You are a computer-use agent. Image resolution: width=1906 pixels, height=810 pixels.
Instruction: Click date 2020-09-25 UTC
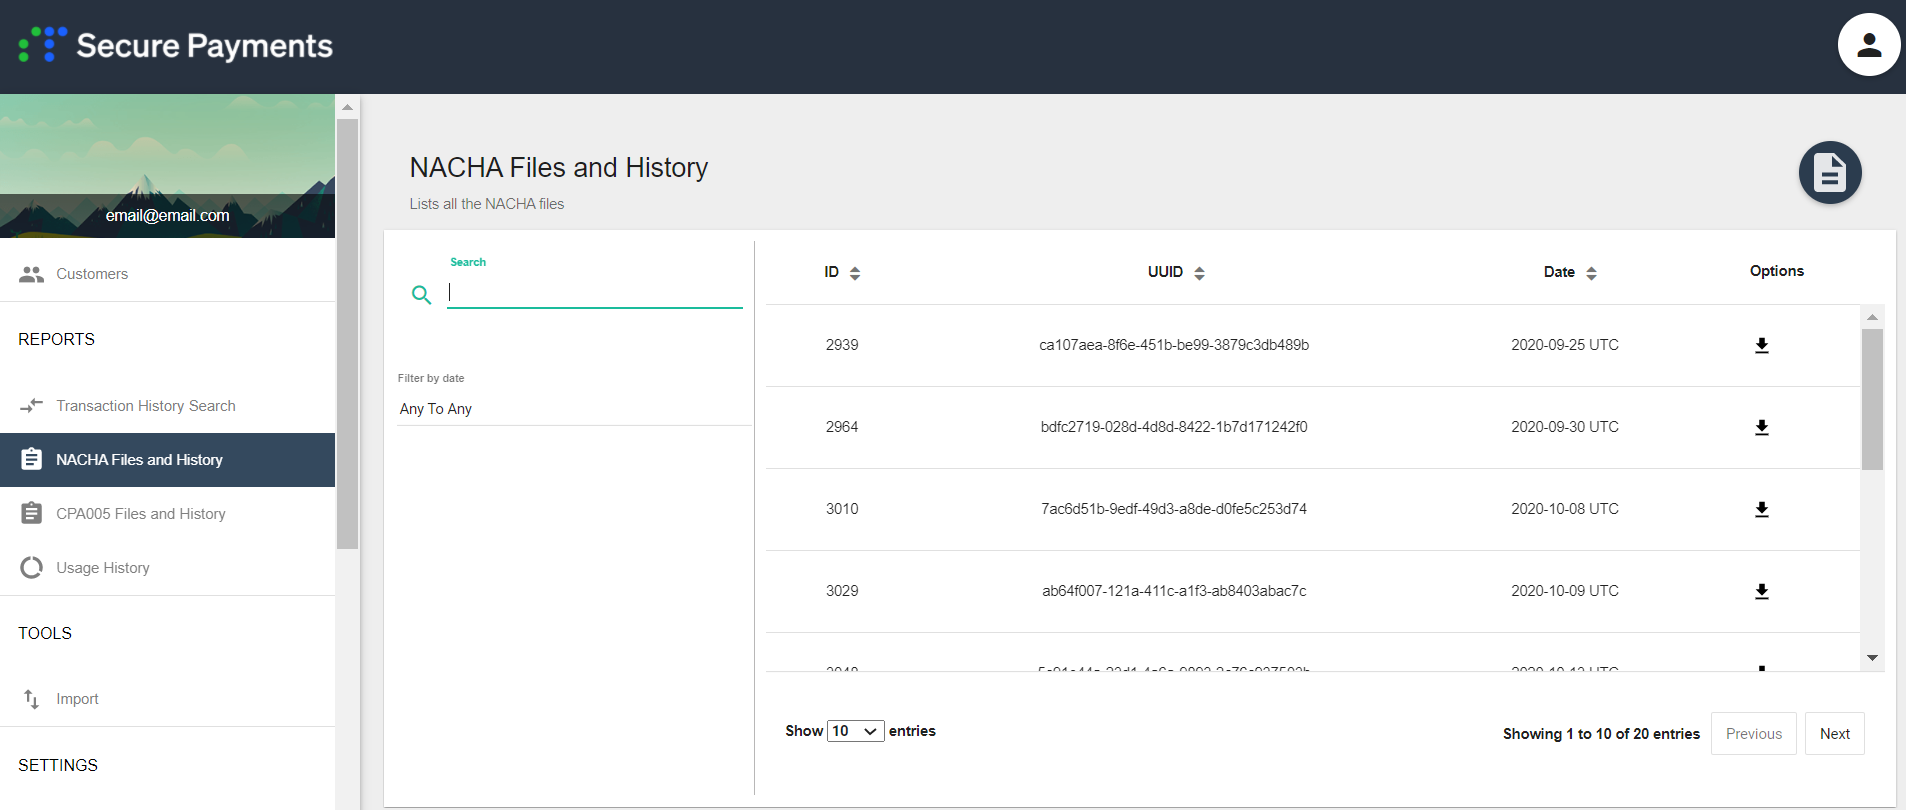coord(1565,345)
